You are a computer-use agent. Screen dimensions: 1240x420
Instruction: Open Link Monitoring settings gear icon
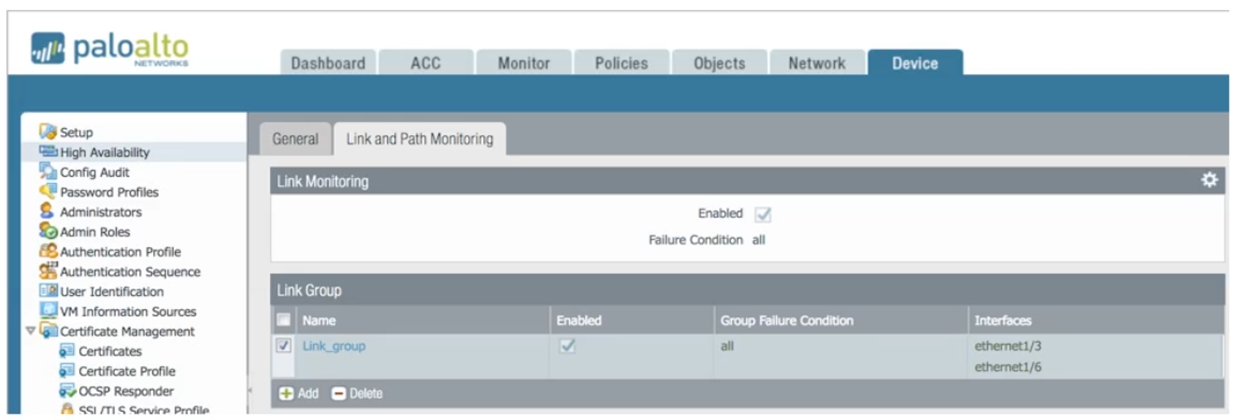click(x=1209, y=180)
